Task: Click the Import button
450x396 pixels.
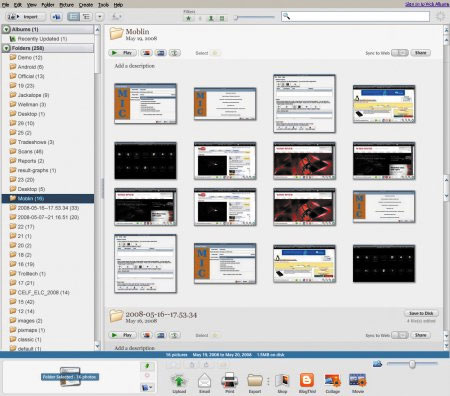Action: [26, 17]
